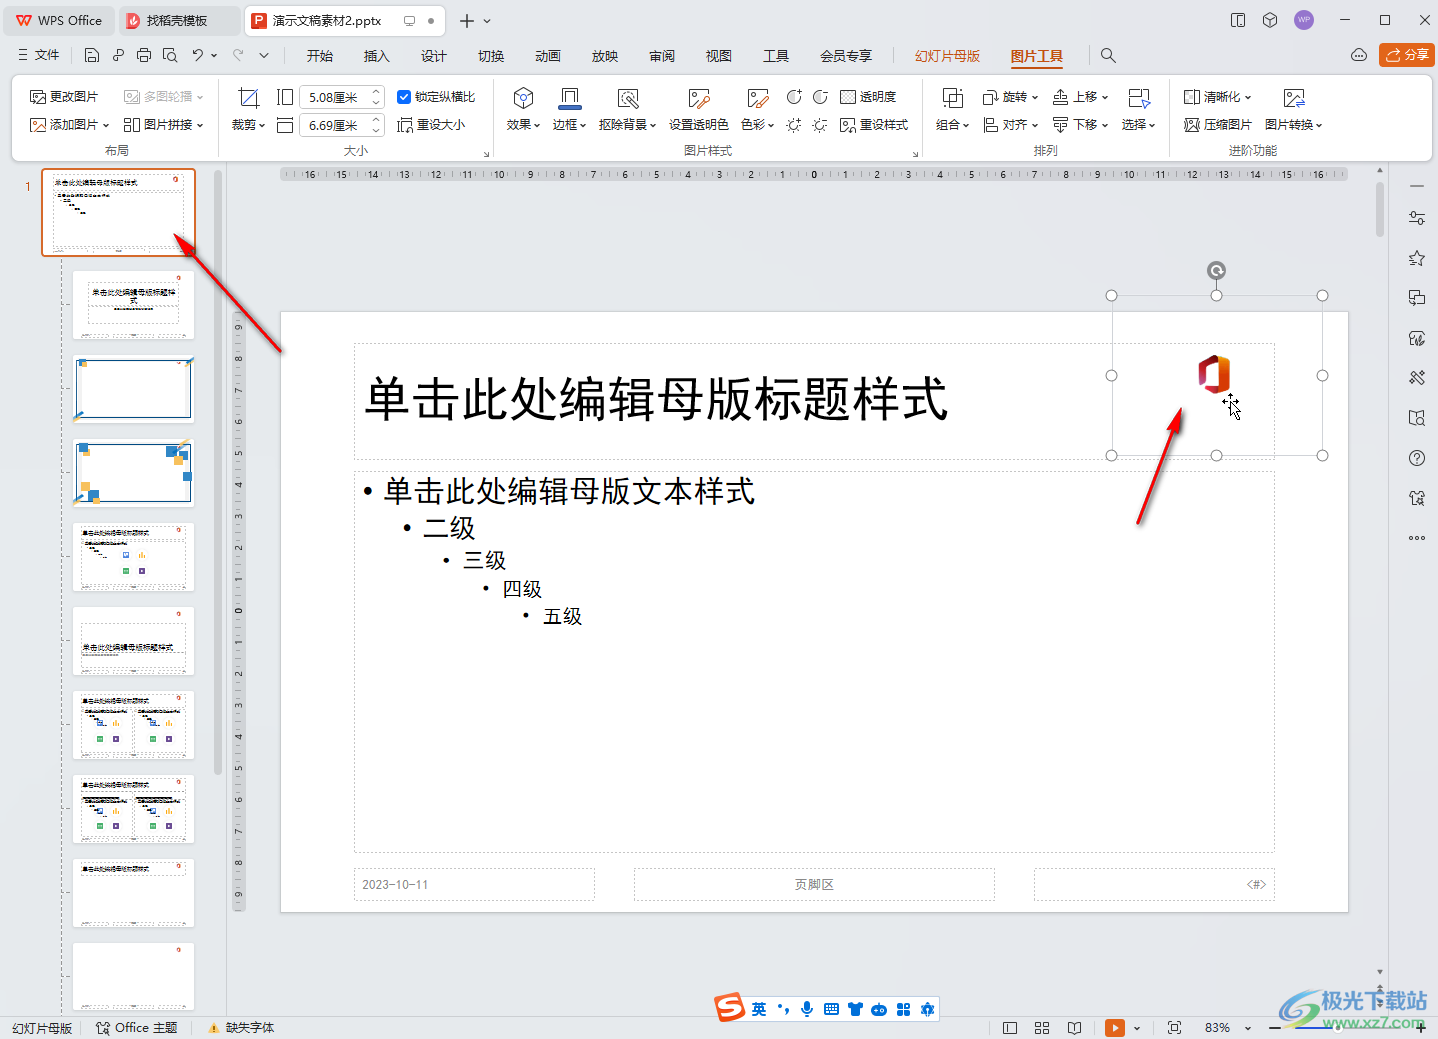The width and height of the screenshot is (1438, 1039).
Task: Uncheck 锁定纵横比 (lock aspect ratio) checkbox
Action: coord(404,97)
